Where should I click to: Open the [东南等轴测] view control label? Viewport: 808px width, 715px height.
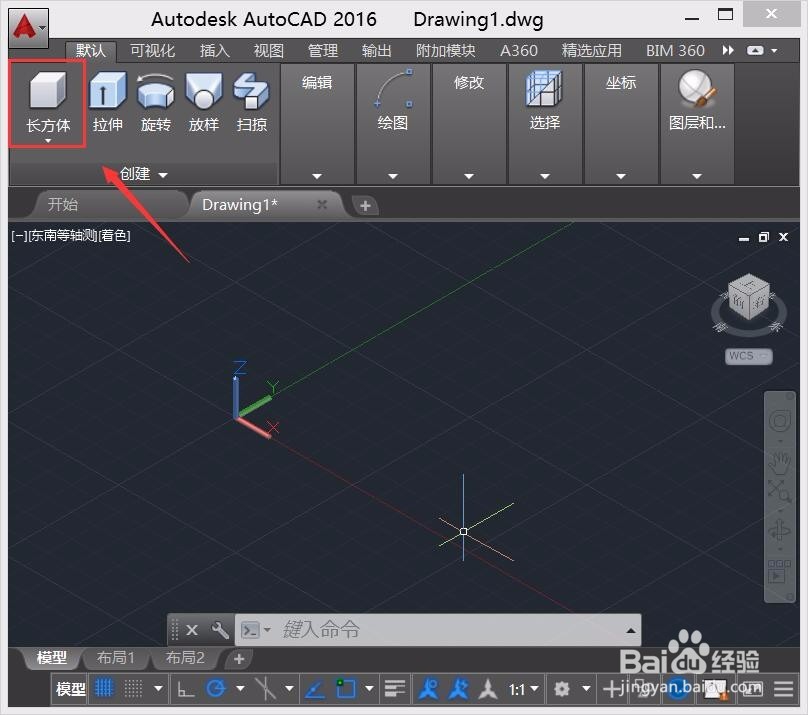click(x=62, y=235)
